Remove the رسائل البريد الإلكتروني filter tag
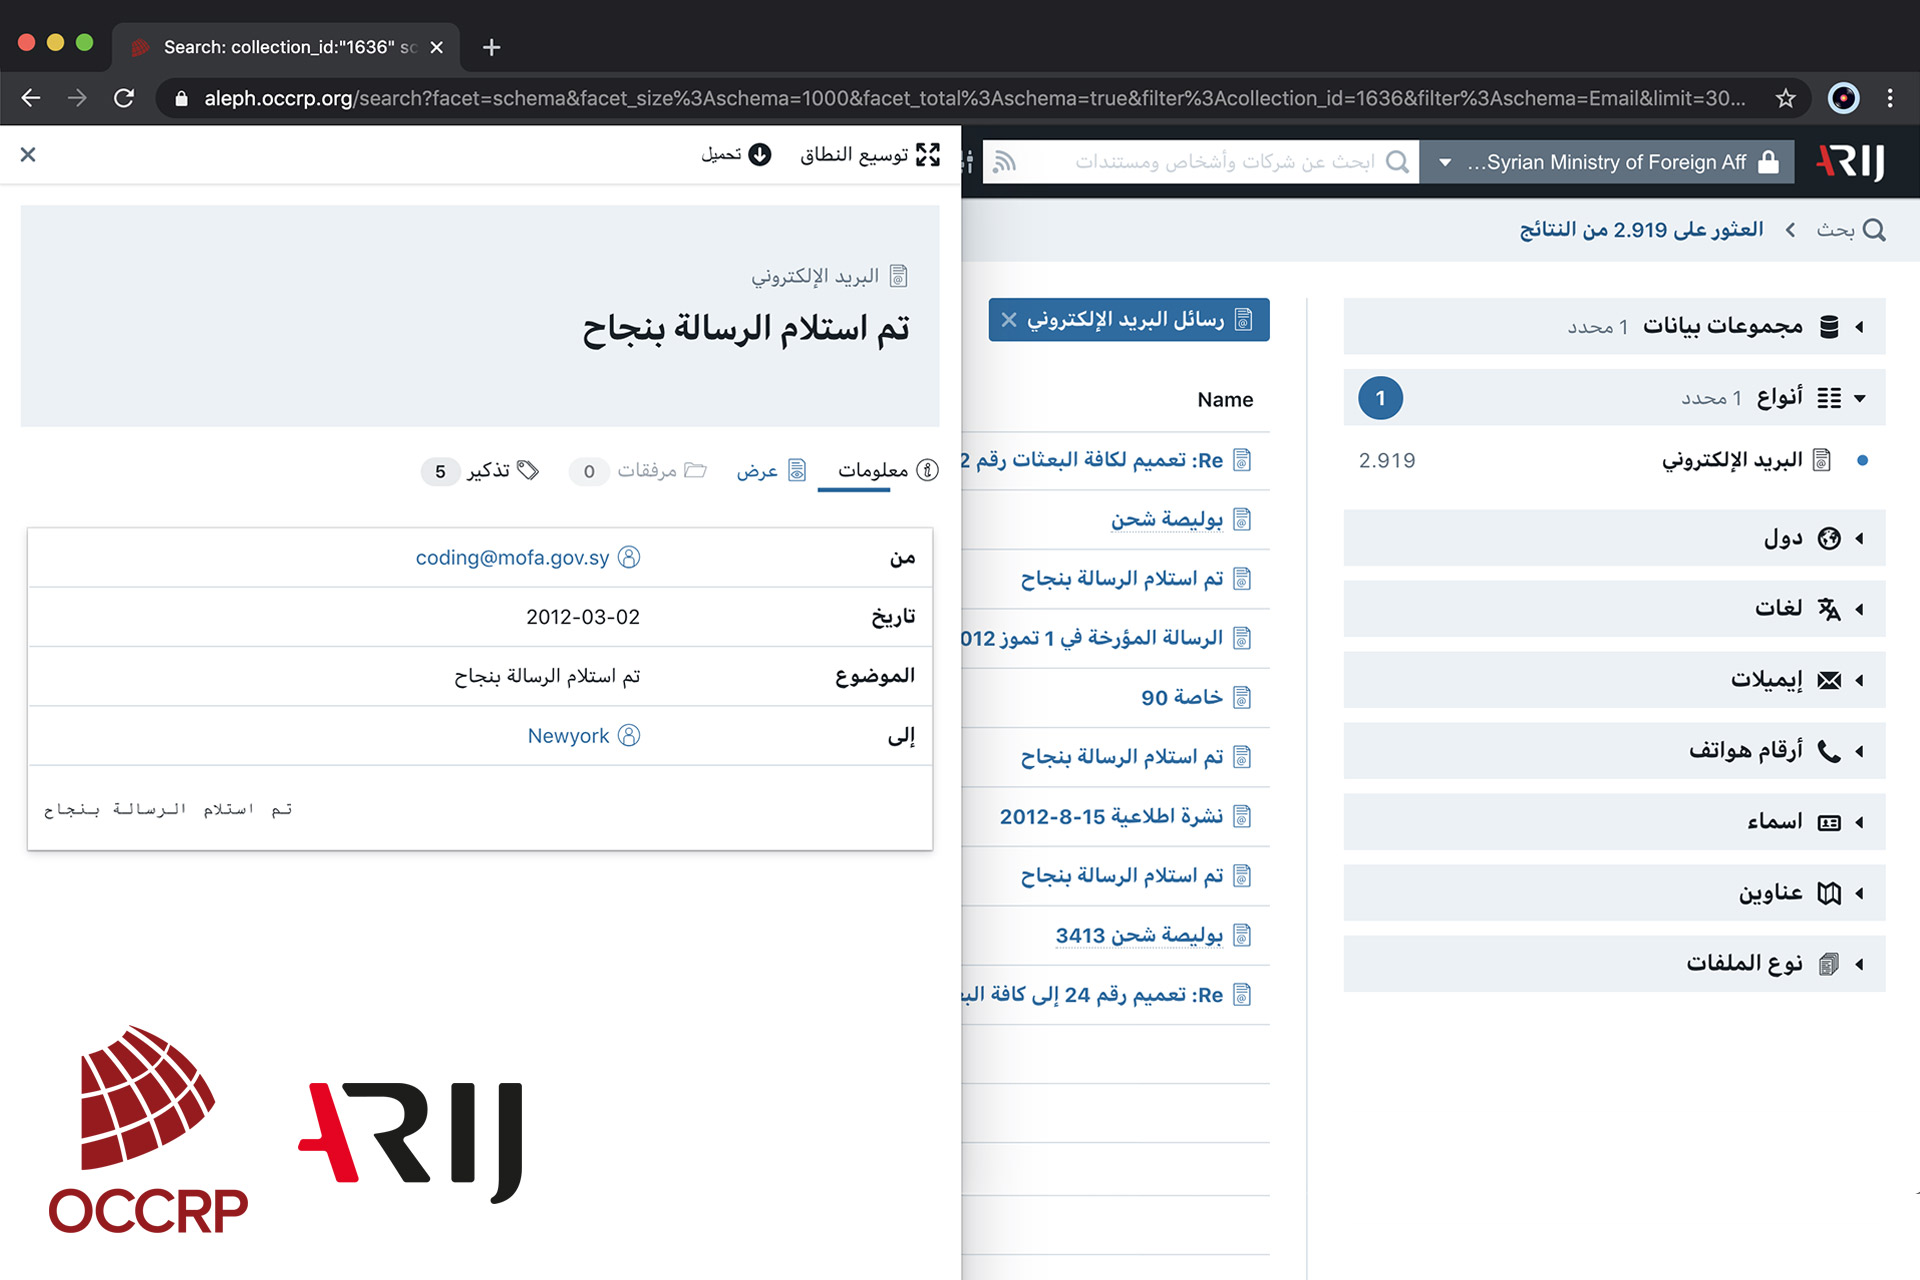Viewport: 1920px width, 1280px height. pos(1009,320)
